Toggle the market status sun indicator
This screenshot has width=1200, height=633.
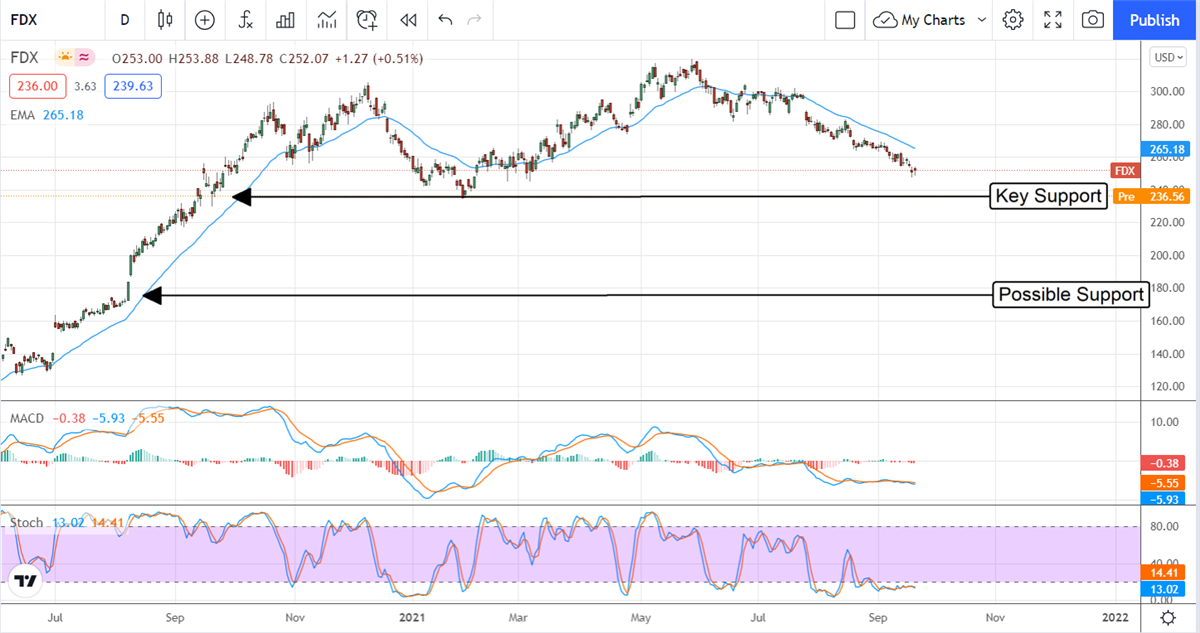pos(66,58)
